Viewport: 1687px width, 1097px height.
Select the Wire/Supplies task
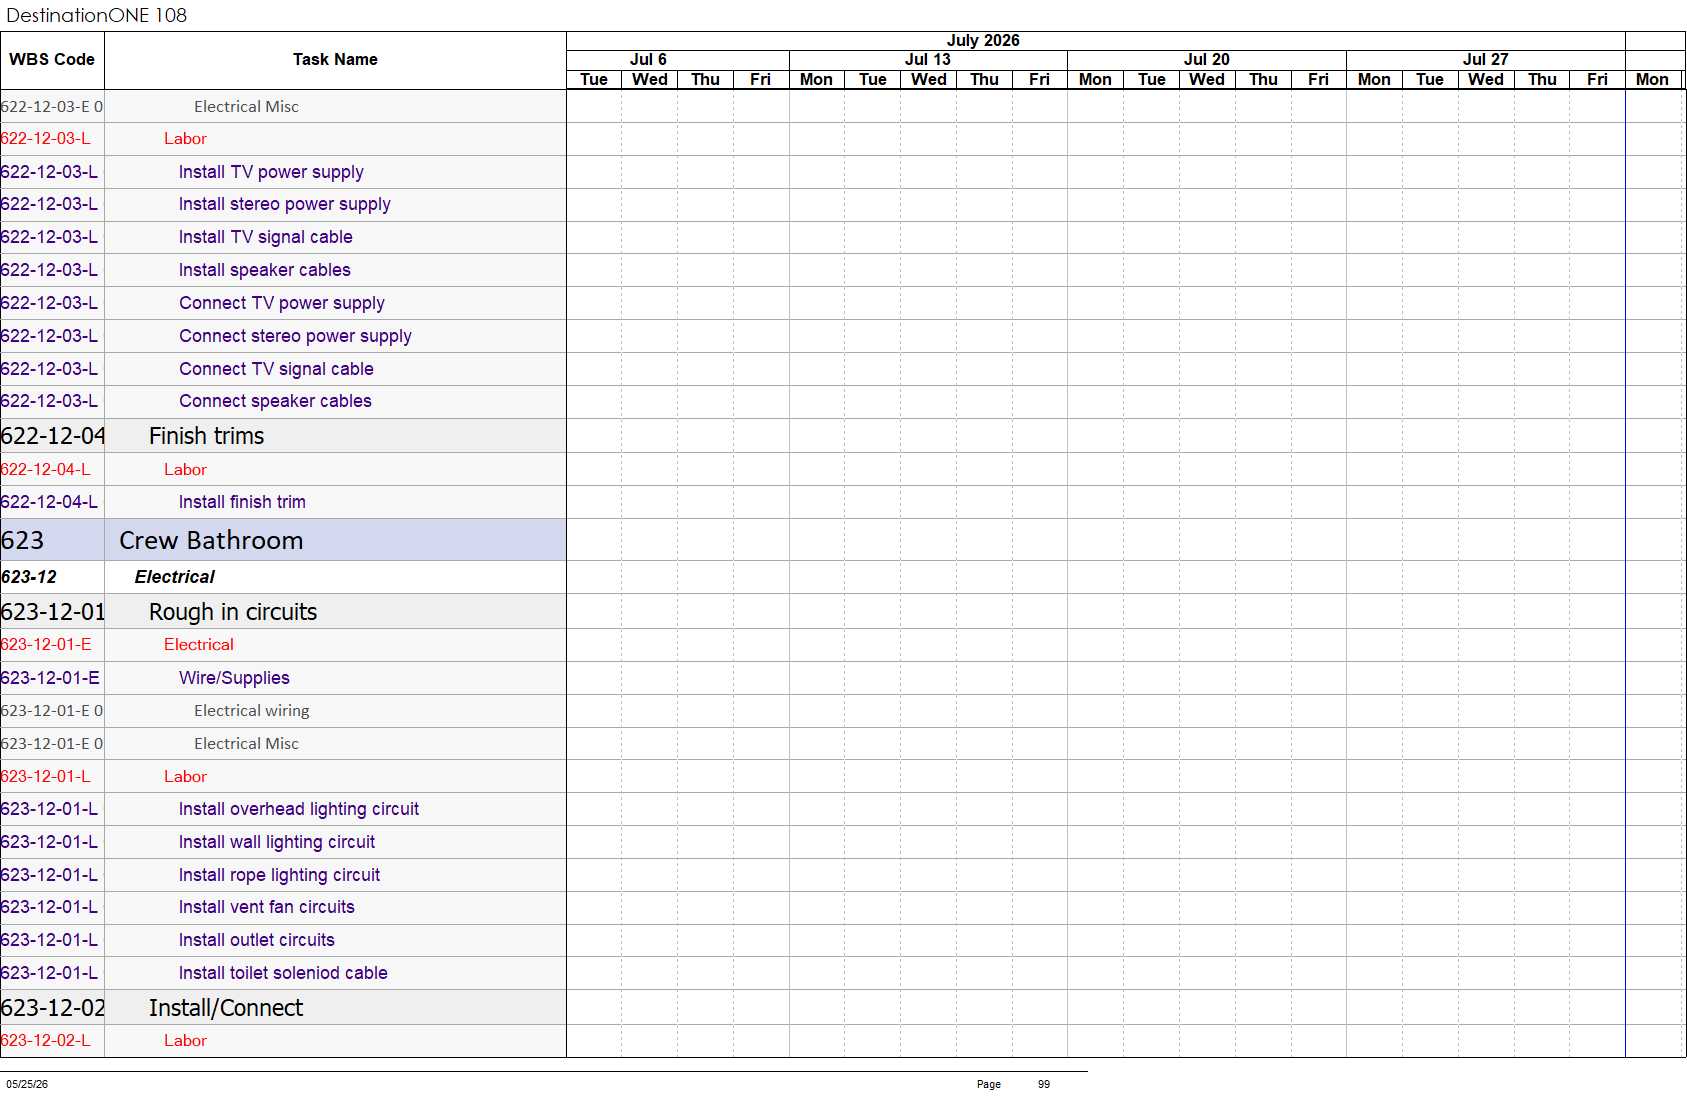point(234,678)
